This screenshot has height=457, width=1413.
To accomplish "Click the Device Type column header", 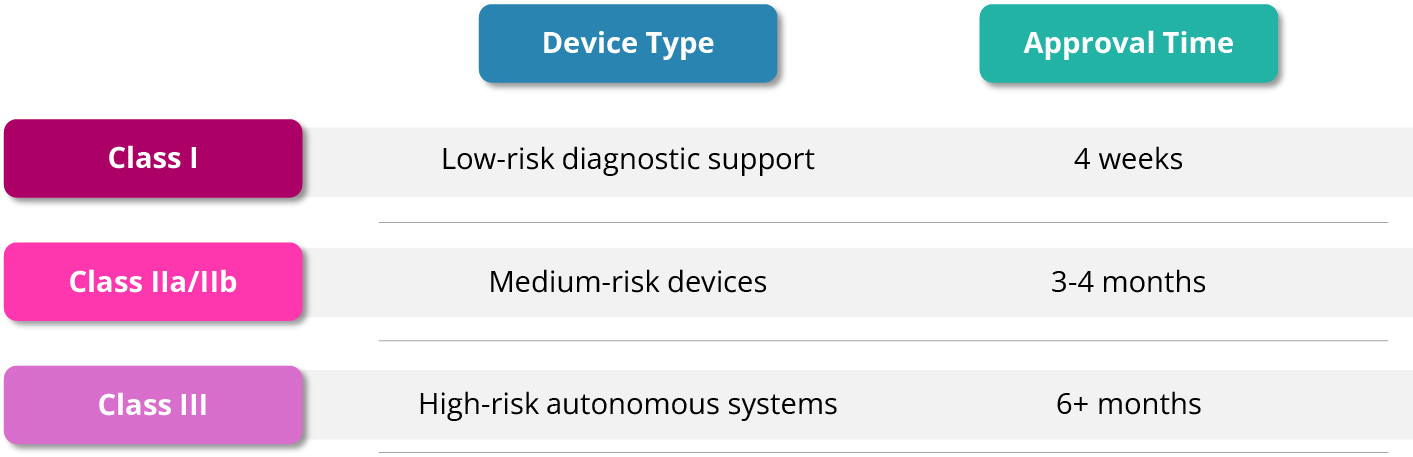I will 627,43.
